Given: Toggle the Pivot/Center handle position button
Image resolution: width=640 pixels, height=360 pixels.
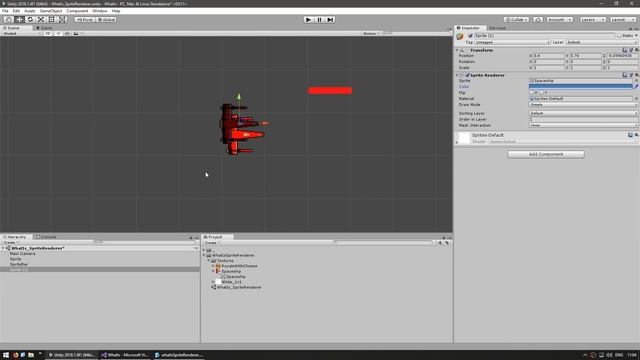Looking at the screenshot, I should pos(84,20).
